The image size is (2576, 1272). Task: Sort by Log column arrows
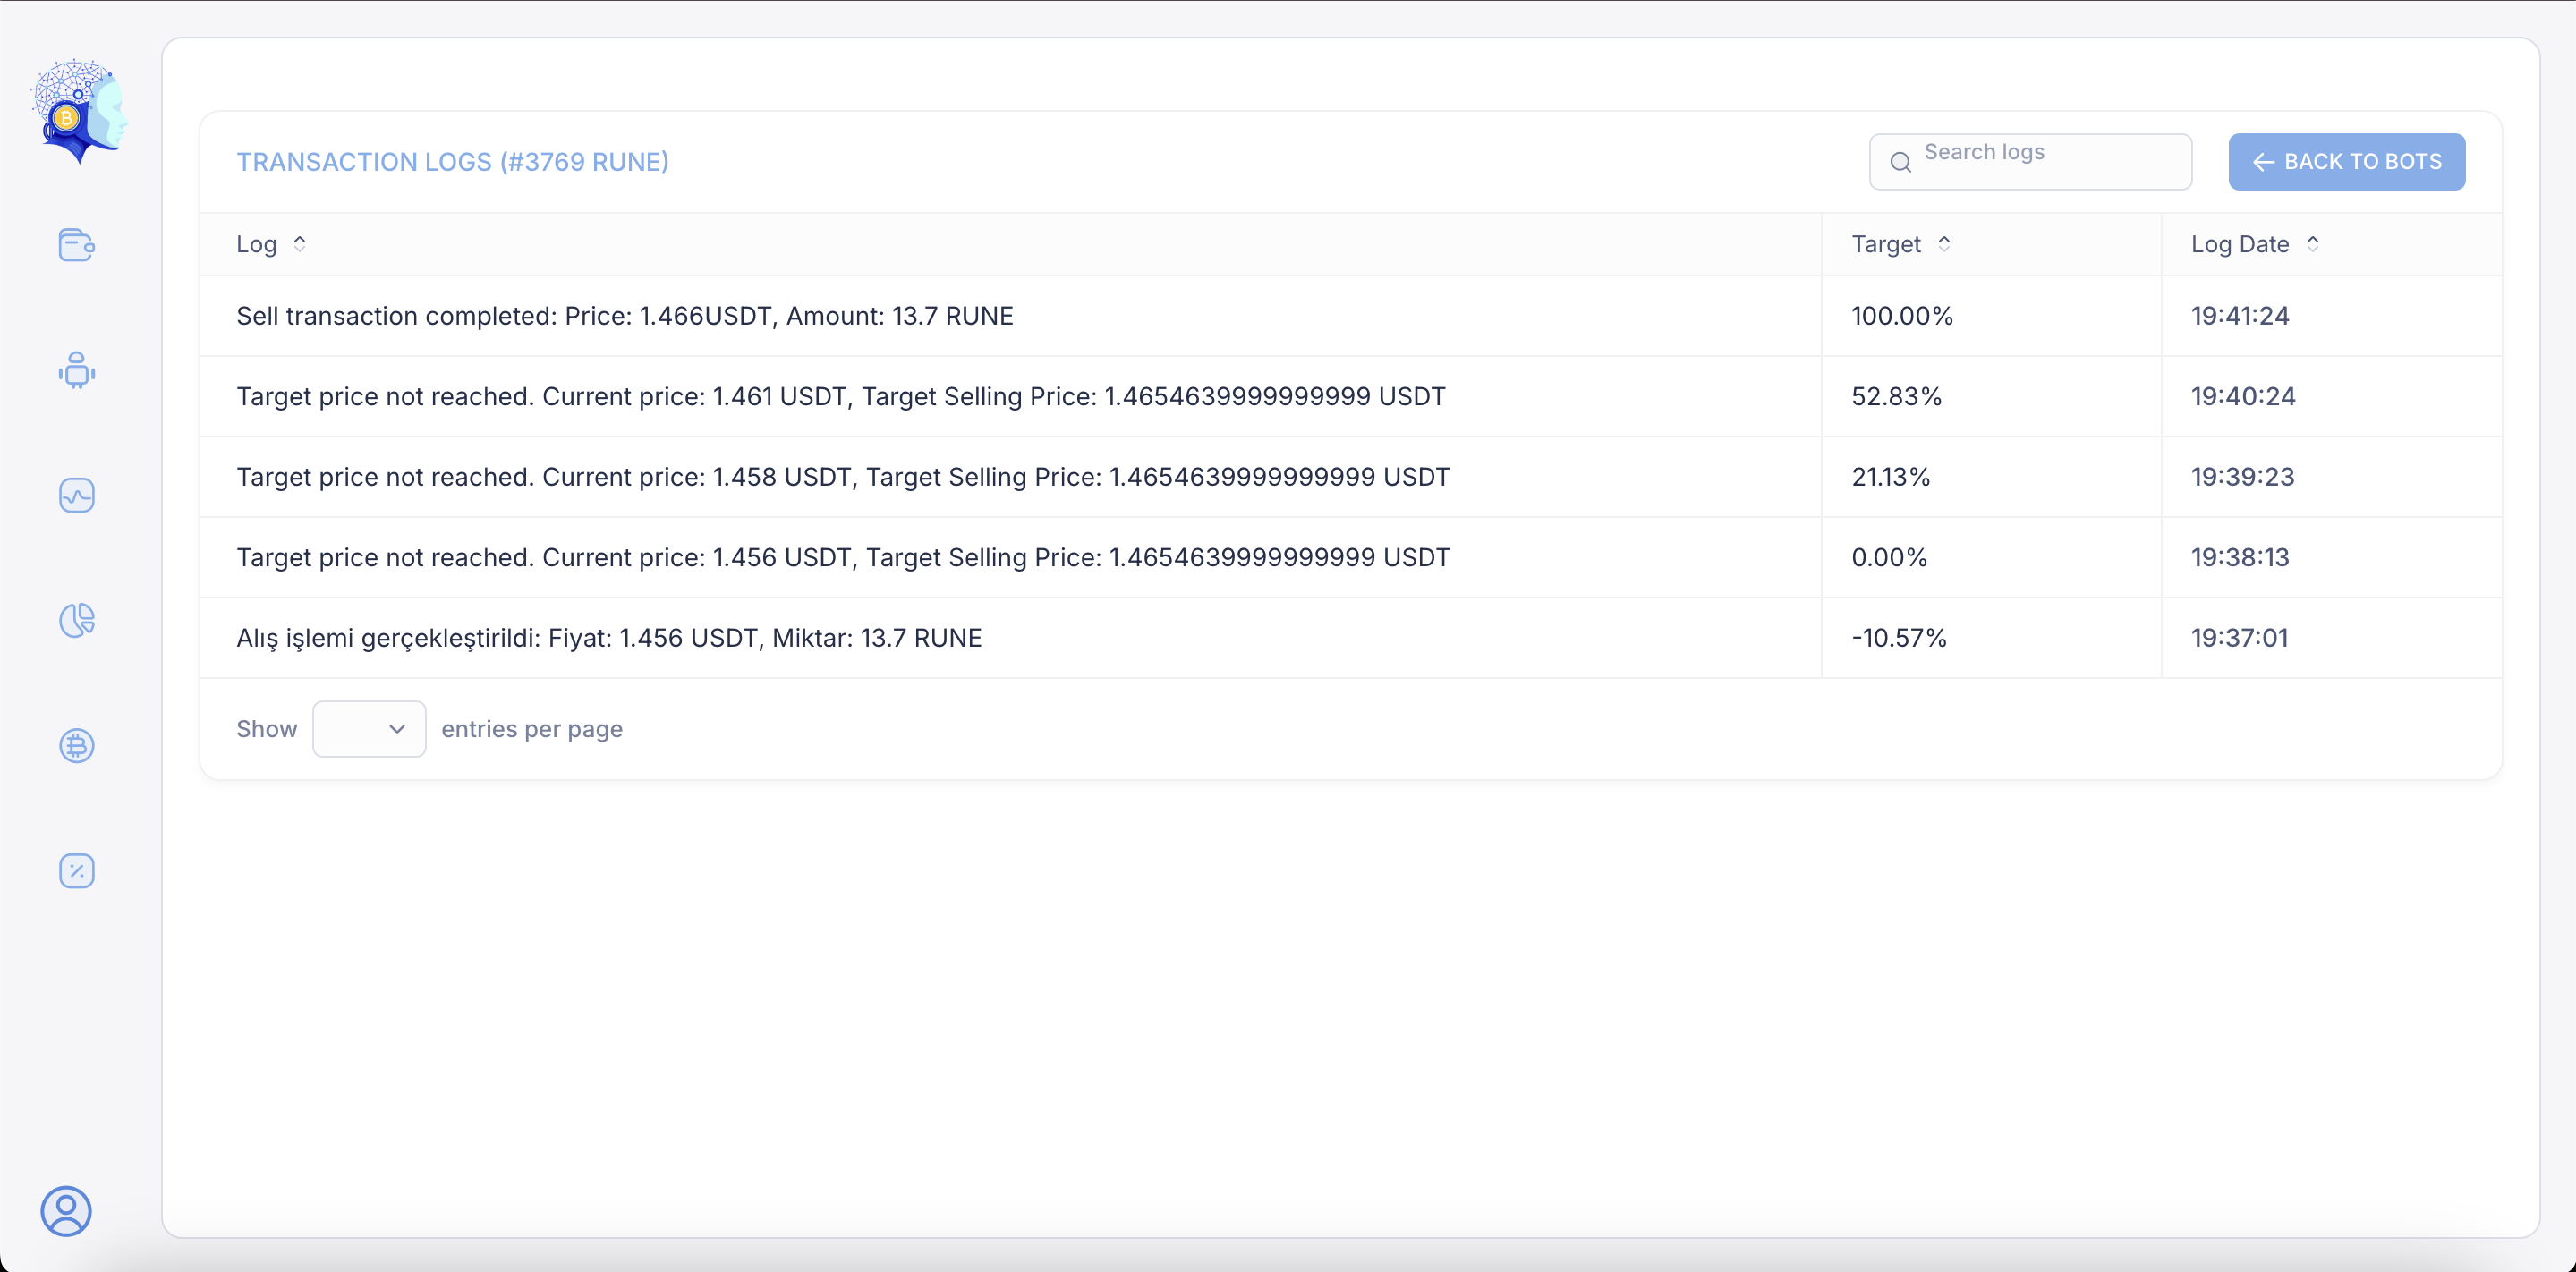click(x=299, y=243)
